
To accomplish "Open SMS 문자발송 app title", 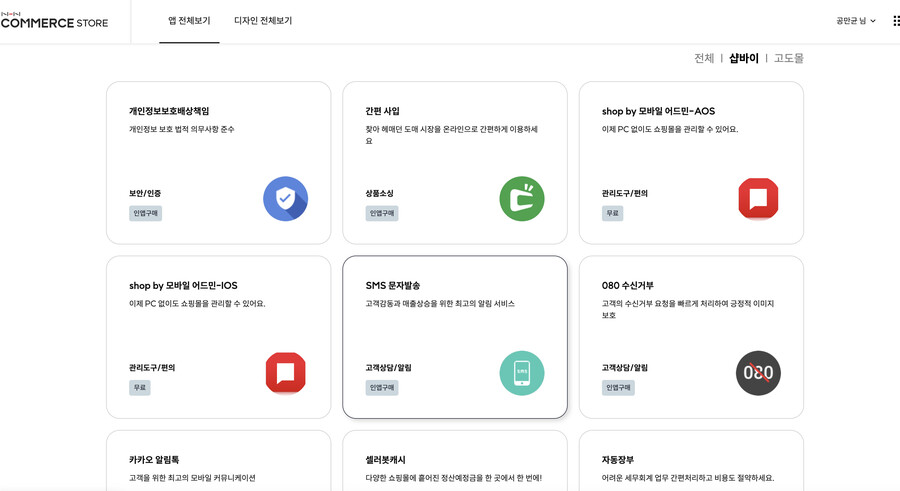I will coord(393,285).
